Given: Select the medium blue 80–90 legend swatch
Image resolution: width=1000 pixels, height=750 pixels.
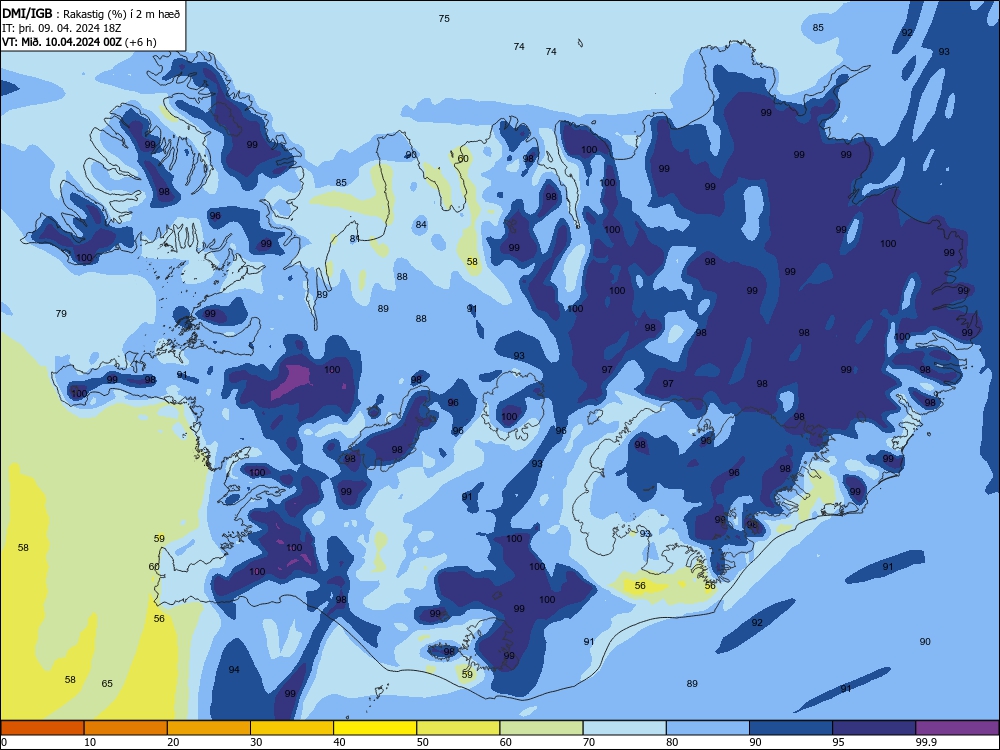Looking at the screenshot, I should [x=707, y=728].
